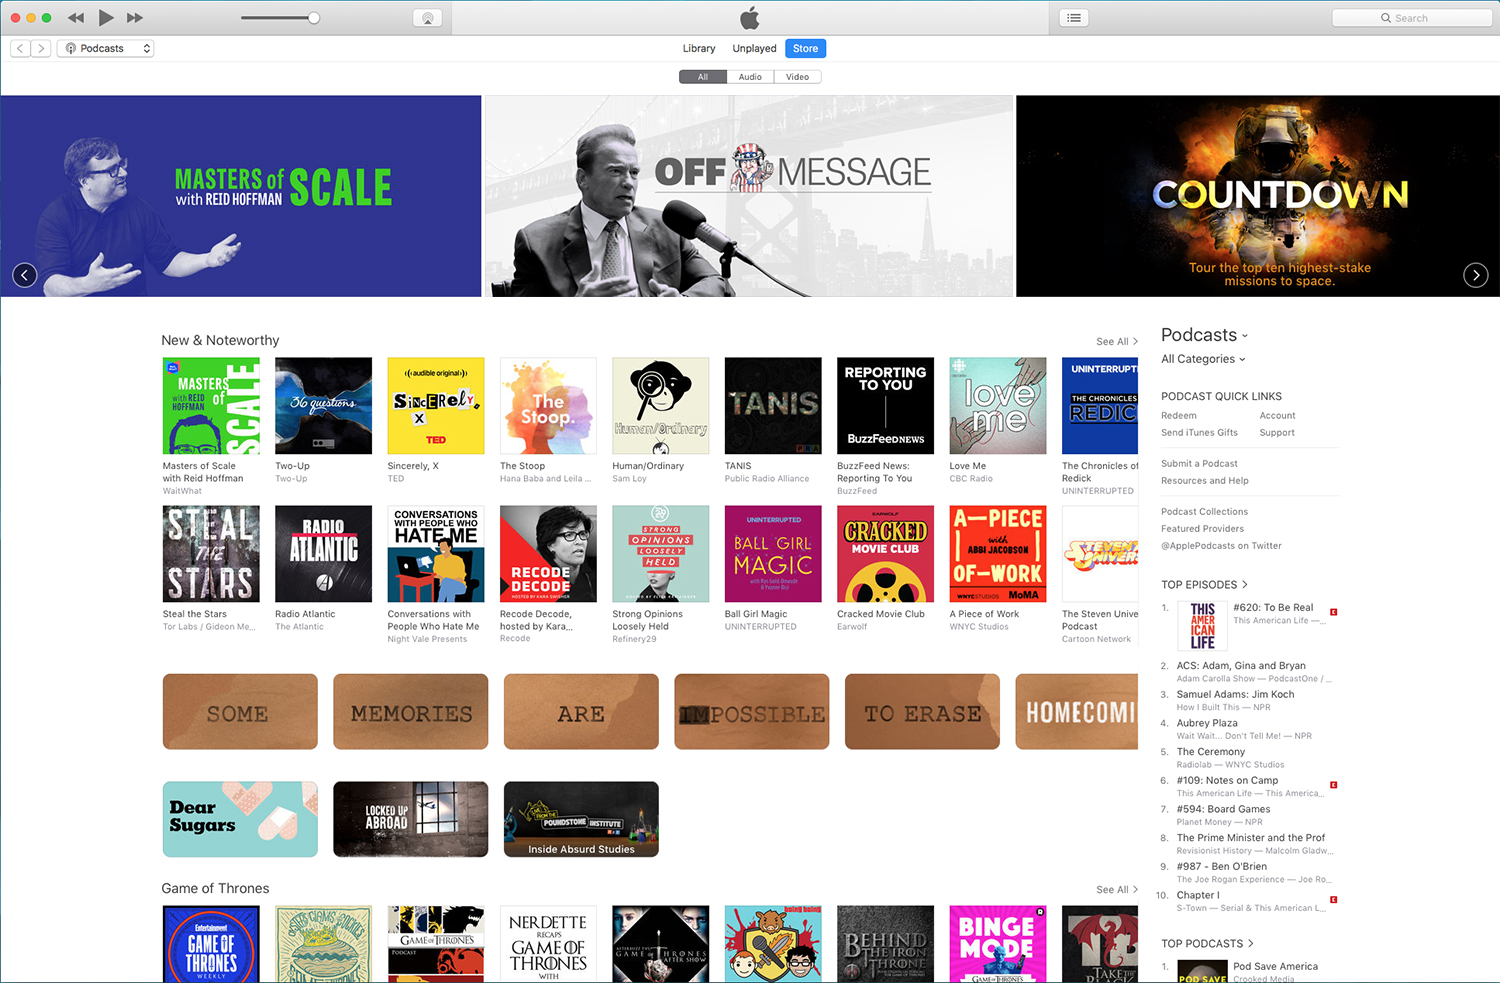Click the rewind playback button
Image resolution: width=1500 pixels, height=983 pixels.
(76, 18)
